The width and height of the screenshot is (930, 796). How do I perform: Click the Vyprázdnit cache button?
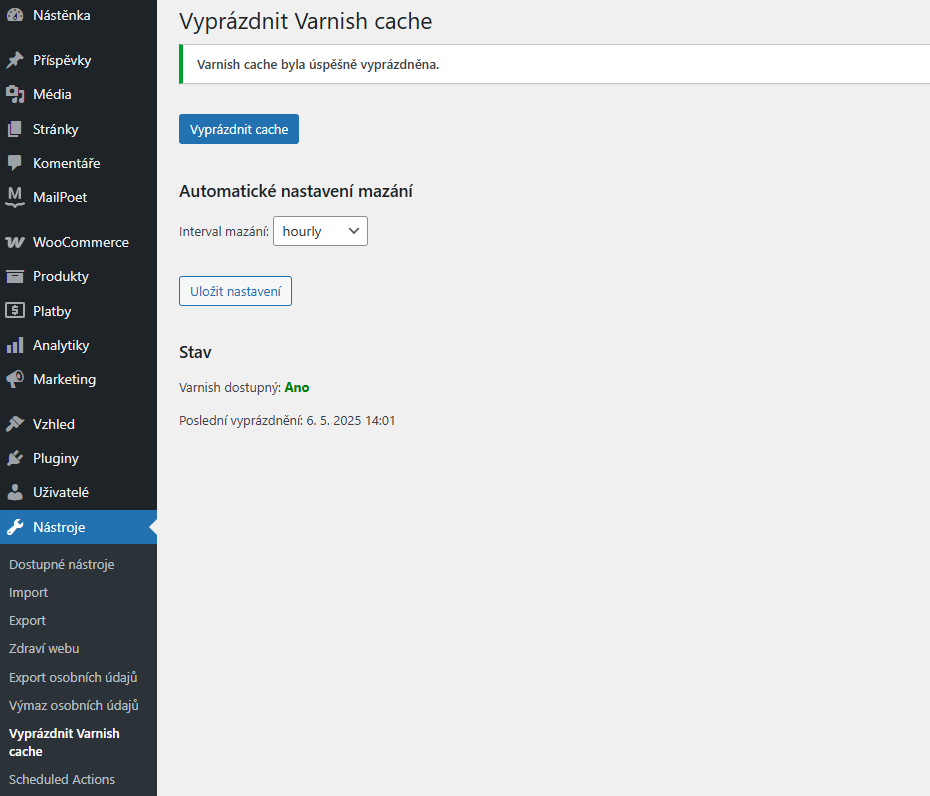click(x=239, y=129)
